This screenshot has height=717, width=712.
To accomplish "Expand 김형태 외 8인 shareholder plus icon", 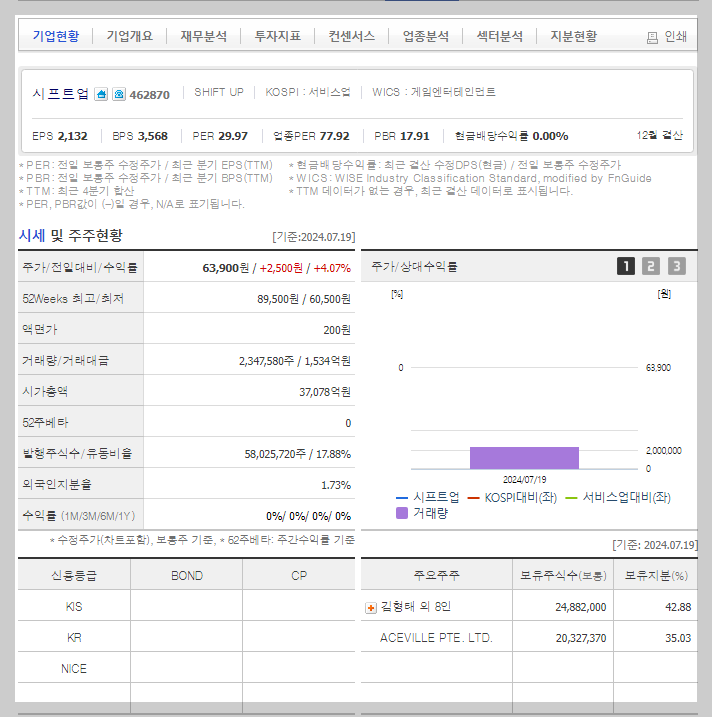I will click(x=371, y=608).
